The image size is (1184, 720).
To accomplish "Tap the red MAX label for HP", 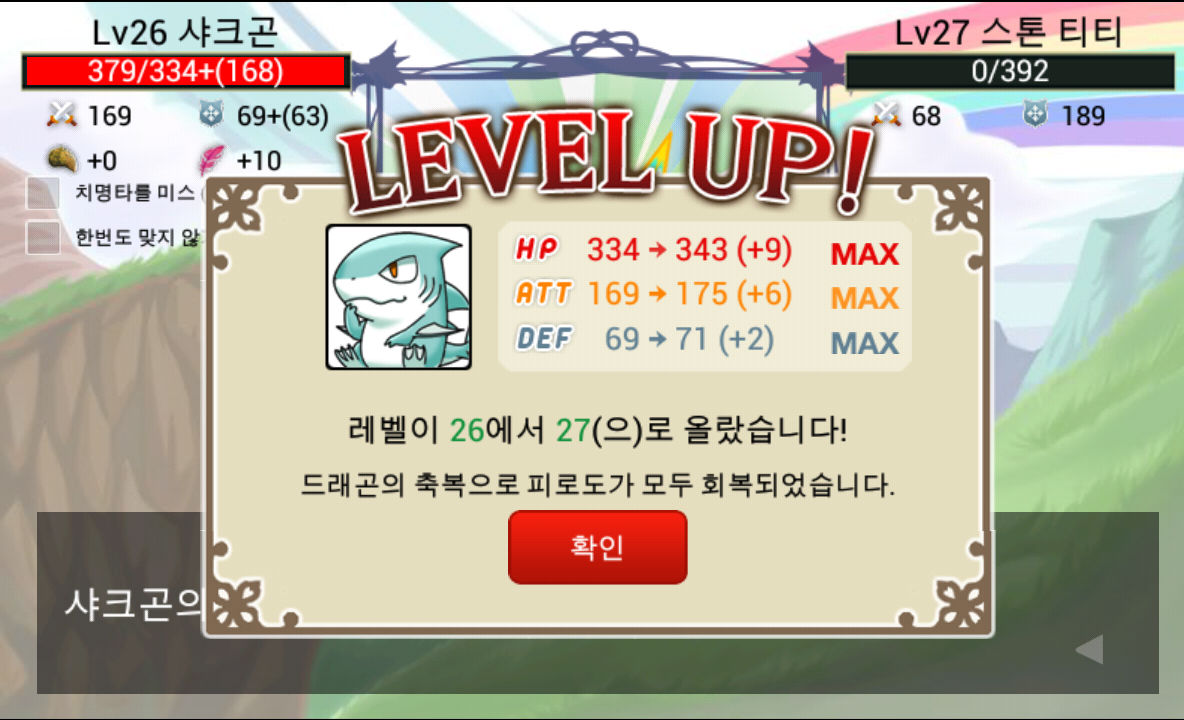I will pos(865,254).
